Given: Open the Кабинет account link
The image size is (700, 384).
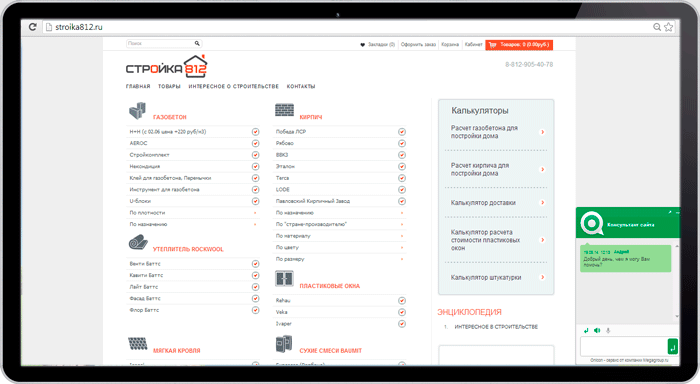Looking at the screenshot, I should pyautogui.click(x=473, y=45).
